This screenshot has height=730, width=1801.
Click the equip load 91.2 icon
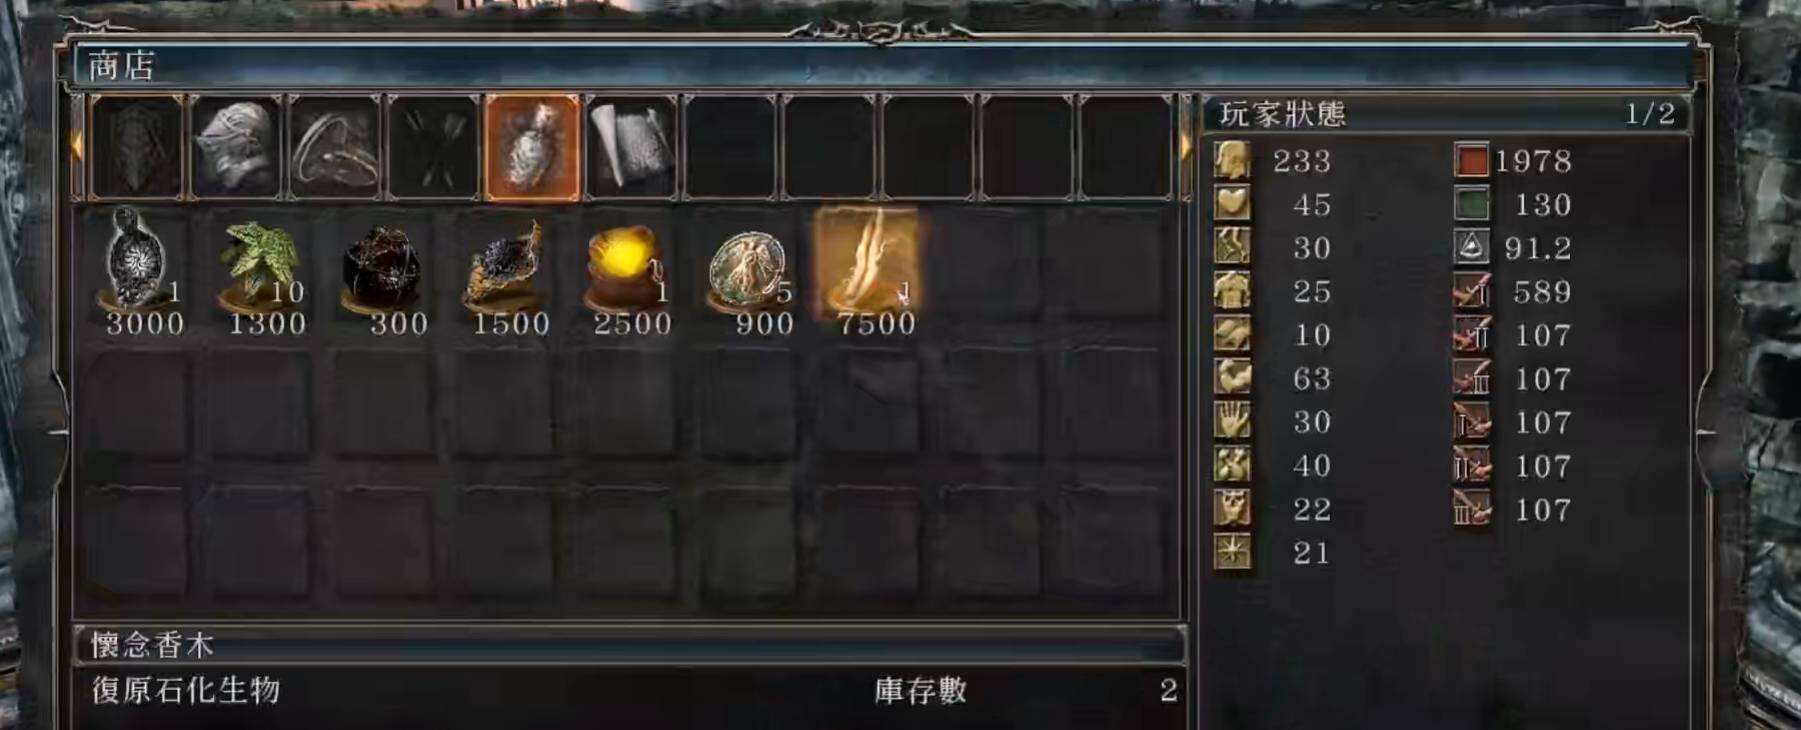(1471, 247)
